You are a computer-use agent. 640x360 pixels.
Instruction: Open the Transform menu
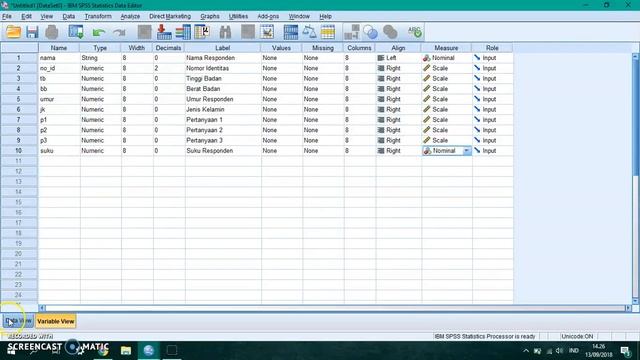point(98,16)
